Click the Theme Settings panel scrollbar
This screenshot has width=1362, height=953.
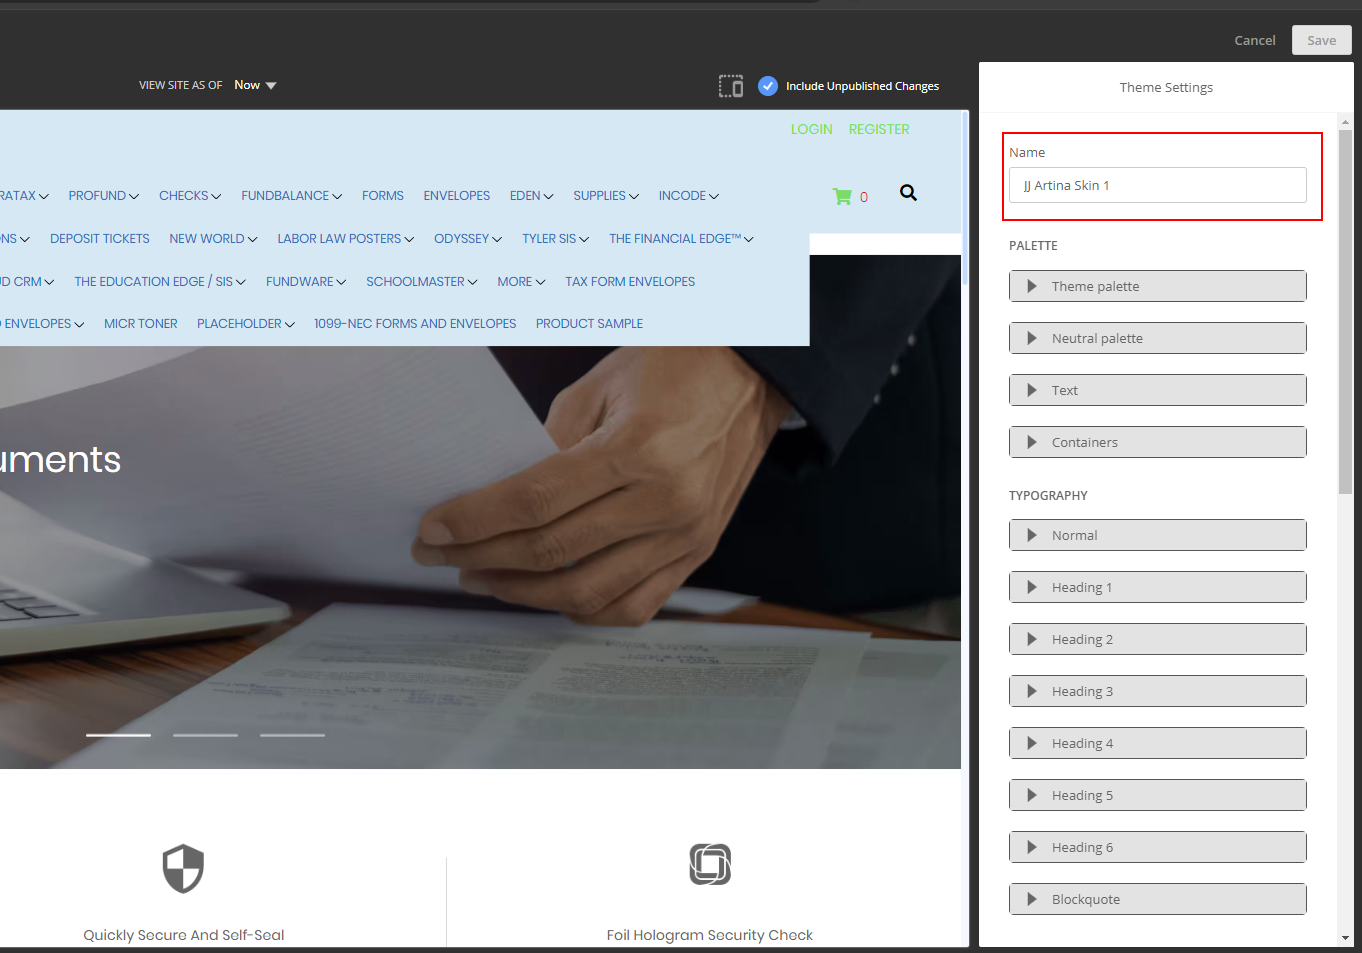coord(1345,310)
